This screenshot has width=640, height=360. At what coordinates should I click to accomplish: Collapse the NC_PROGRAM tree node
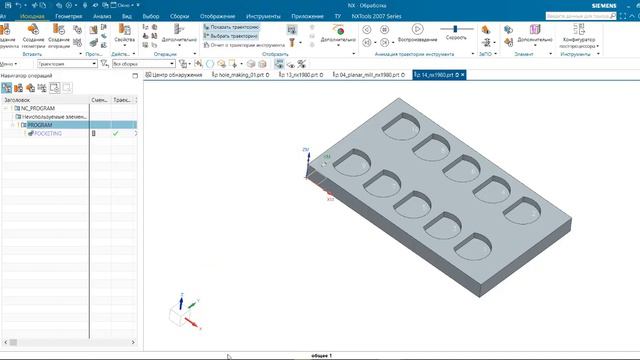(6, 108)
